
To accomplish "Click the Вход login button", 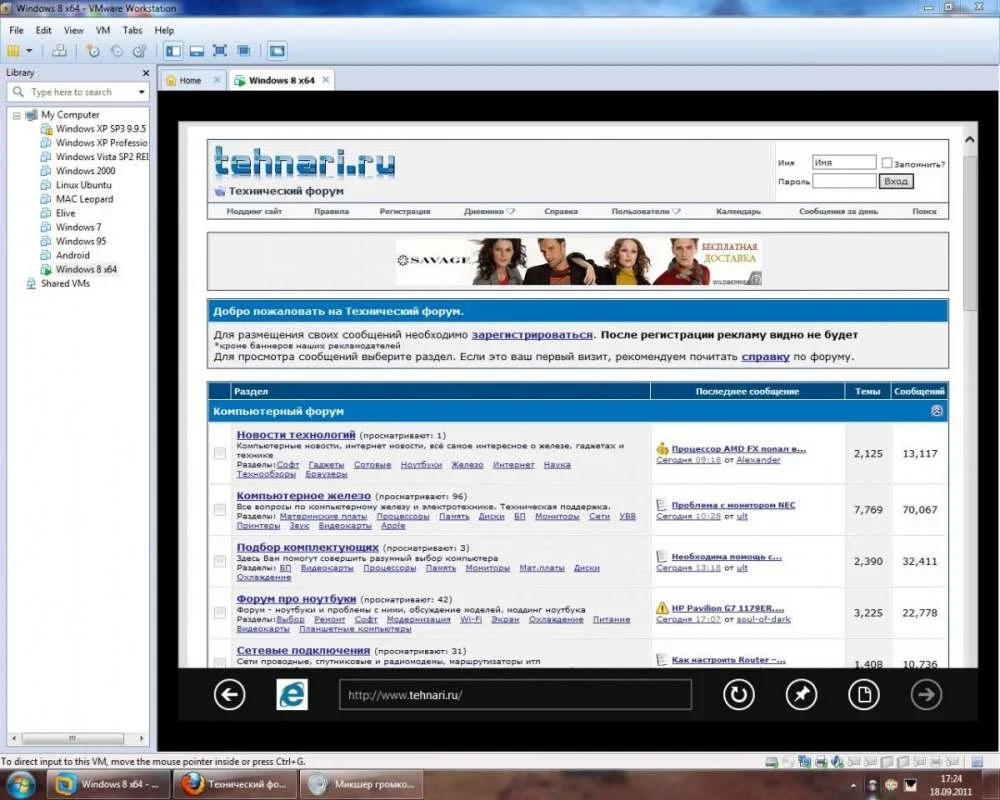I will pyautogui.click(x=895, y=181).
